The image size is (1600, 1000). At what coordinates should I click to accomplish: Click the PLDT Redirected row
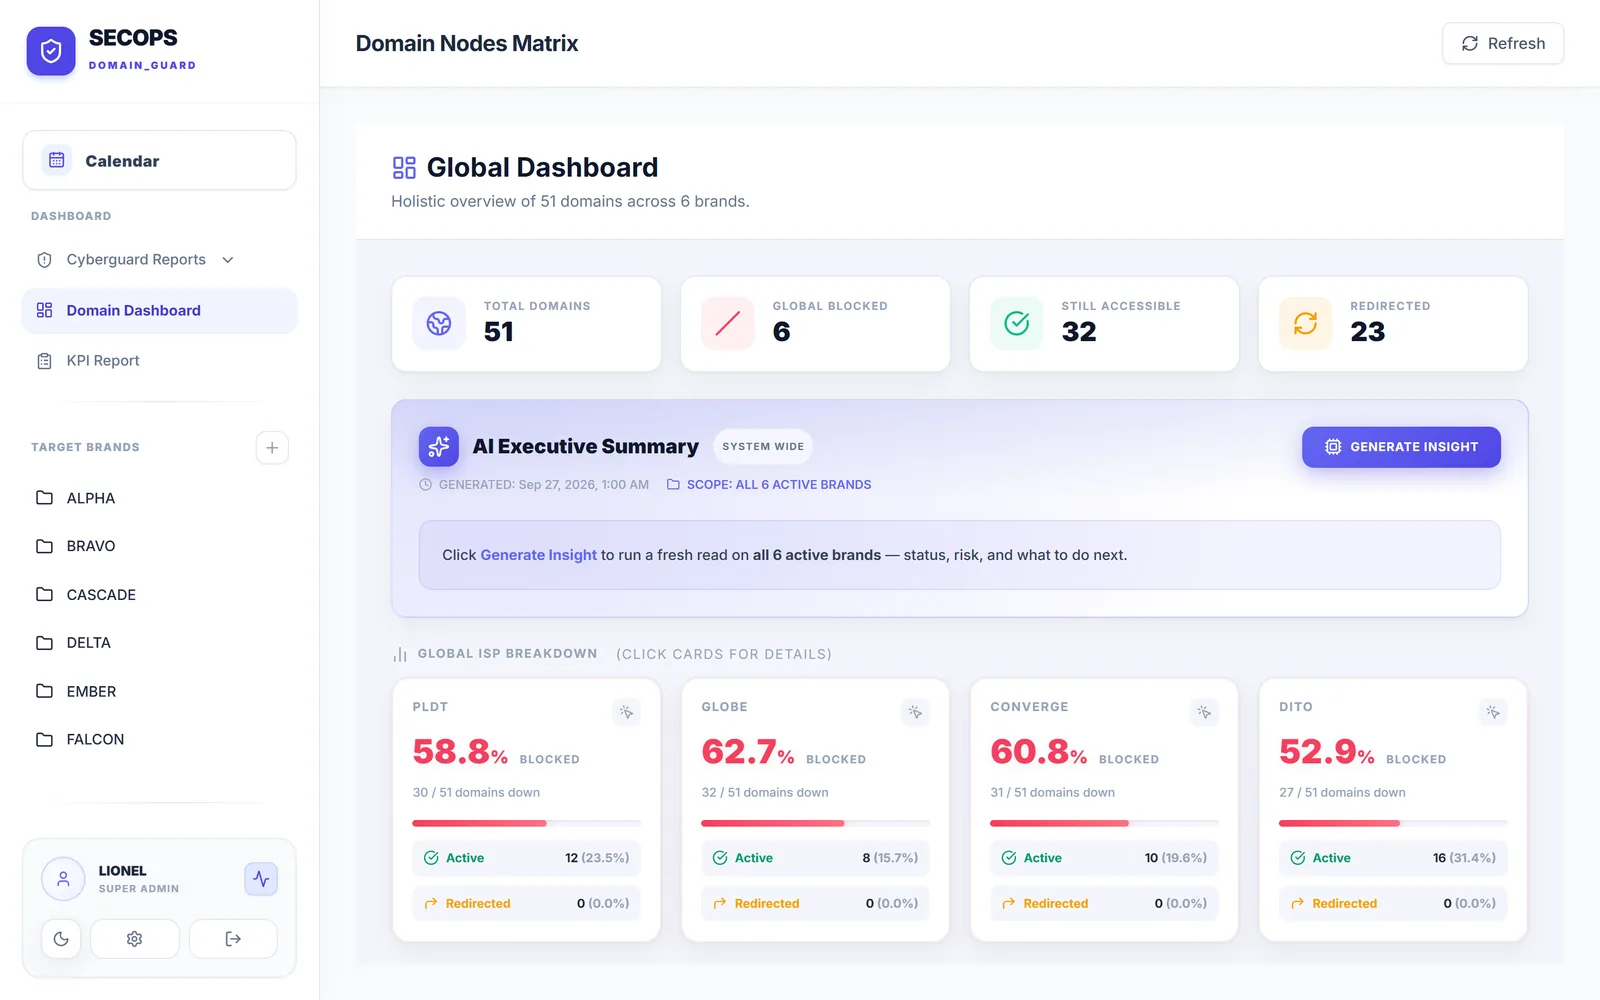click(x=527, y=903)
